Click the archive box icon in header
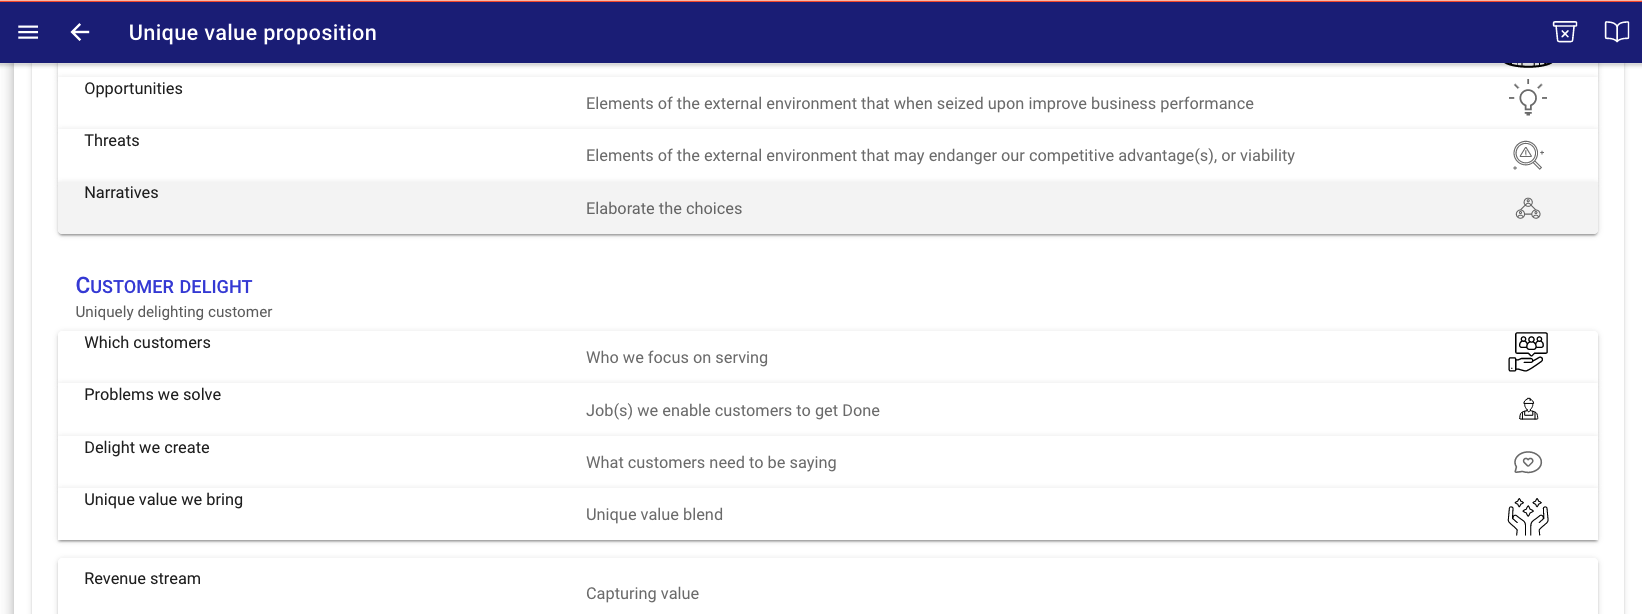Image resolution: width=1642 pixels, height=614 pixels. (x=1565, y=32)
